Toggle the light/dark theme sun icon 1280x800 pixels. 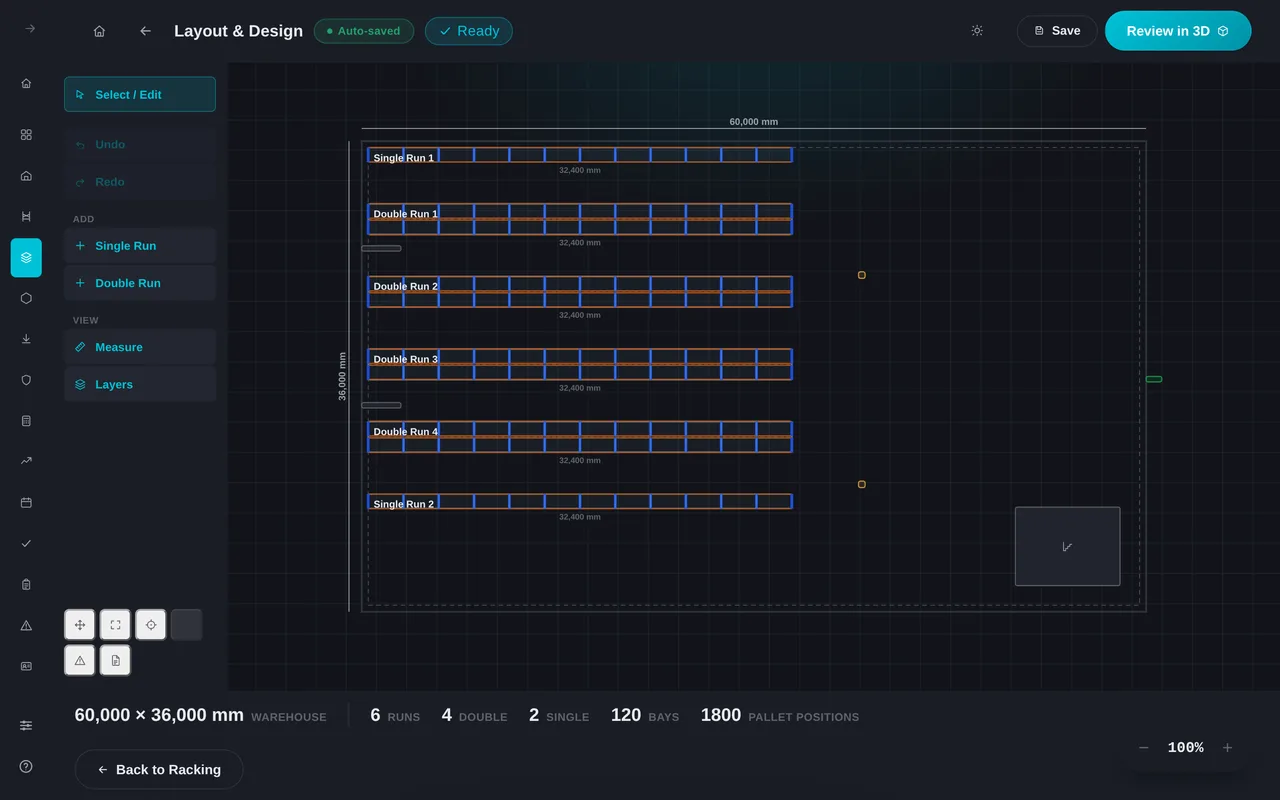point(977,31)
